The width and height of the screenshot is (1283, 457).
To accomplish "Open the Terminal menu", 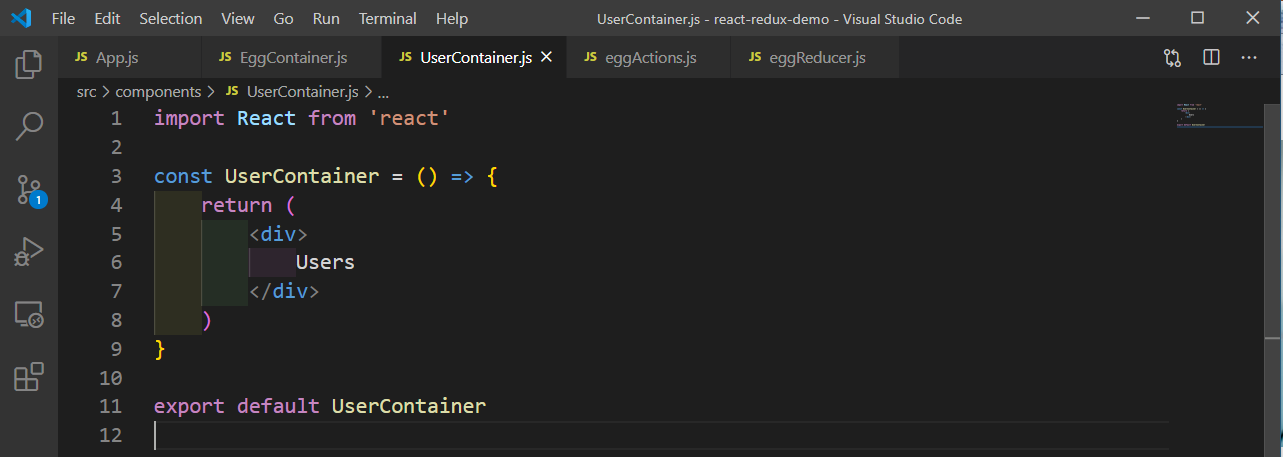I will point(388,18).
